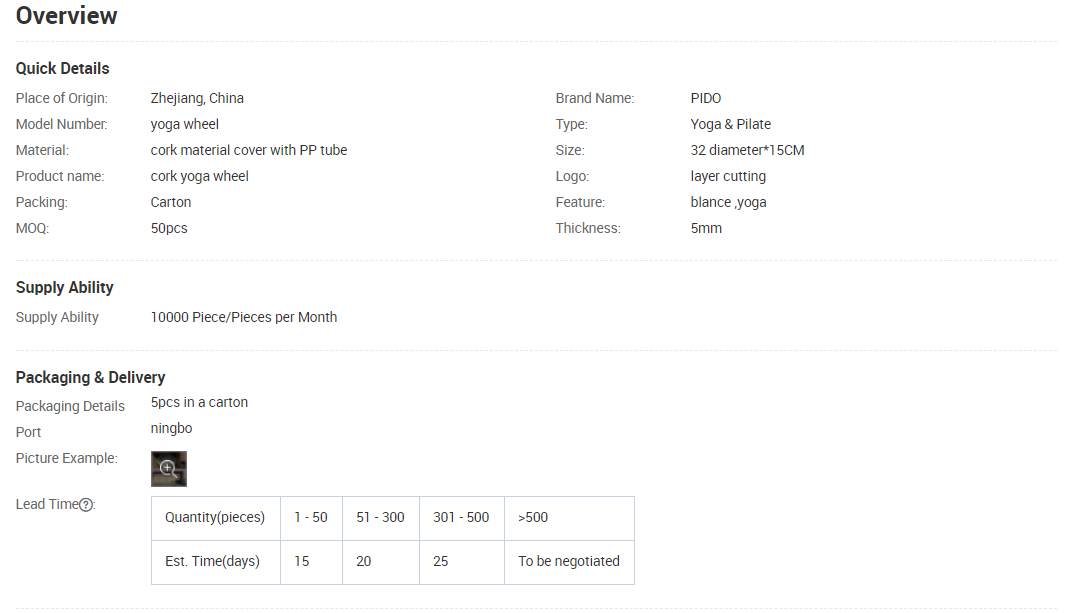The width and height of the screenshot is (1071, 613).
Task: Select the cork material cover with PP tube text
Action: click(249, 150)
